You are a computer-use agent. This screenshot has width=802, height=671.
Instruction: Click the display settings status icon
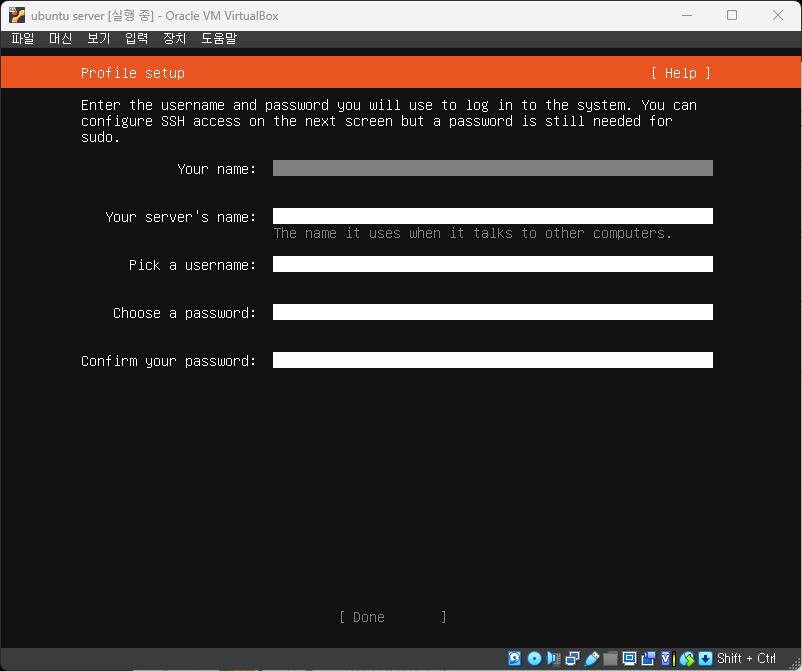pos(629,658)
